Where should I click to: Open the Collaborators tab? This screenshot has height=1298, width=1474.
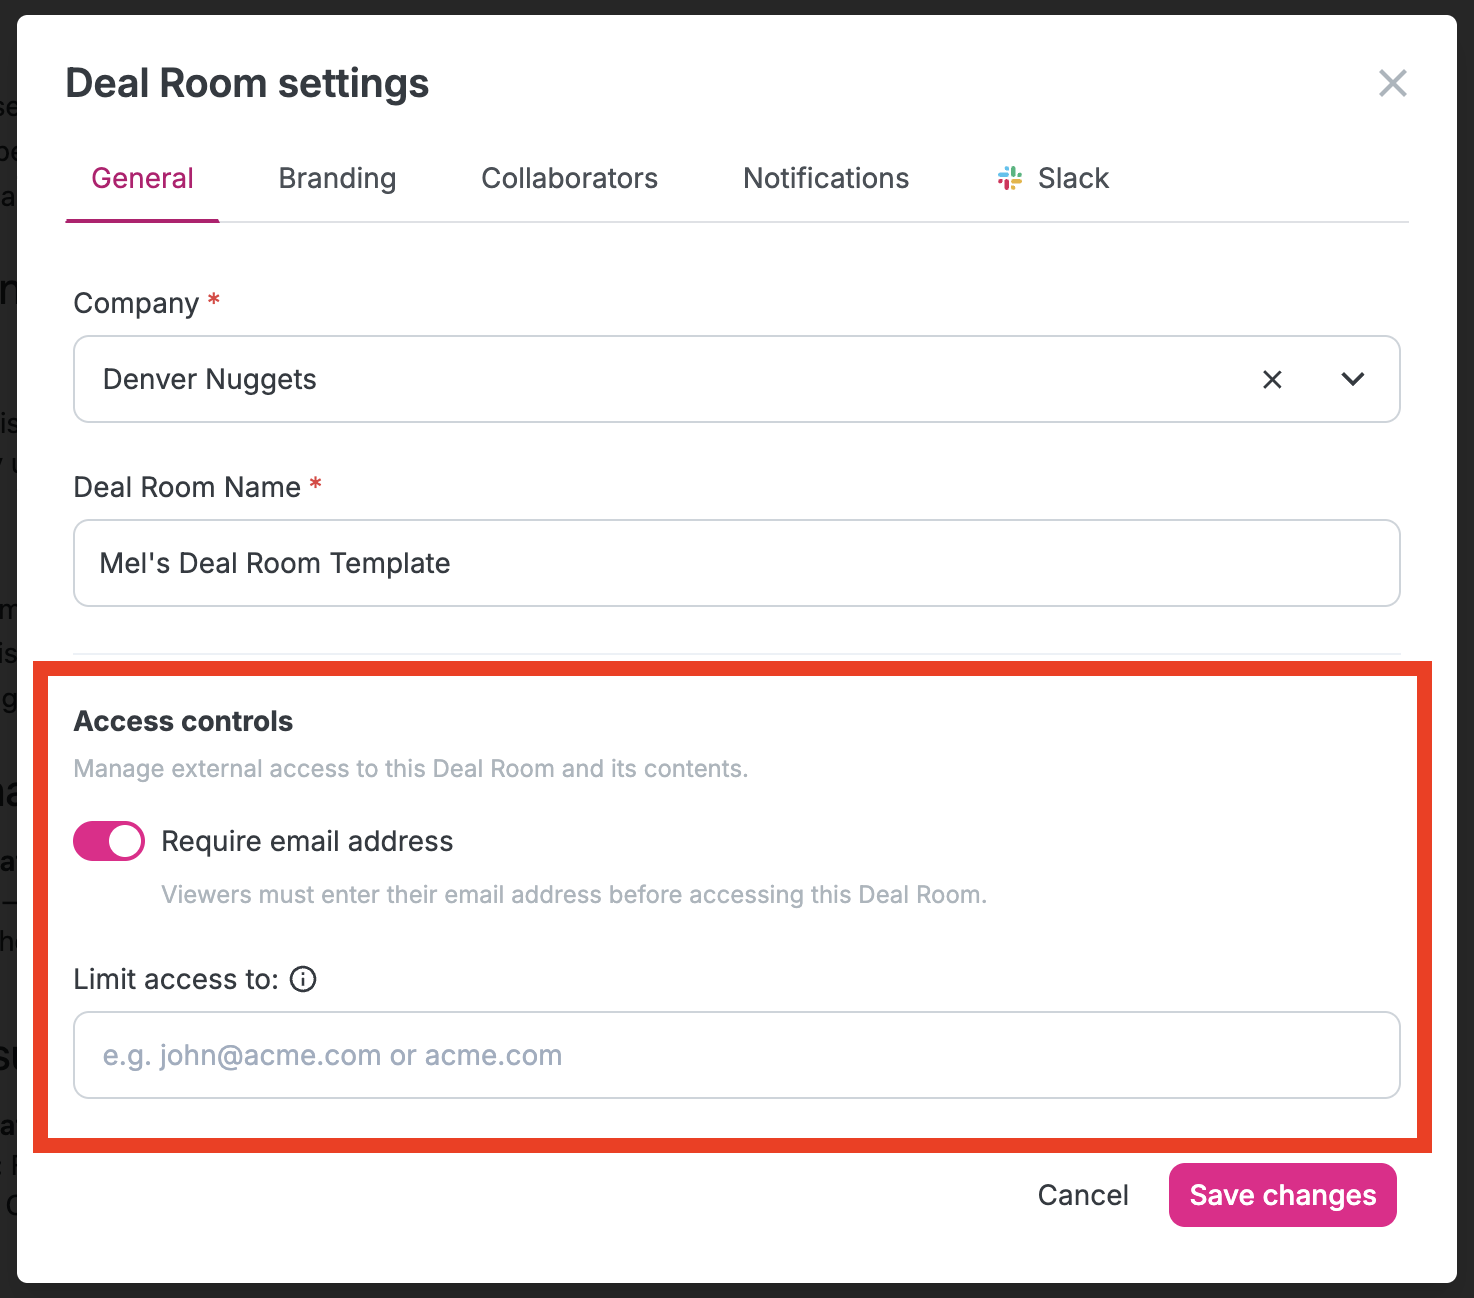point(569,178)
